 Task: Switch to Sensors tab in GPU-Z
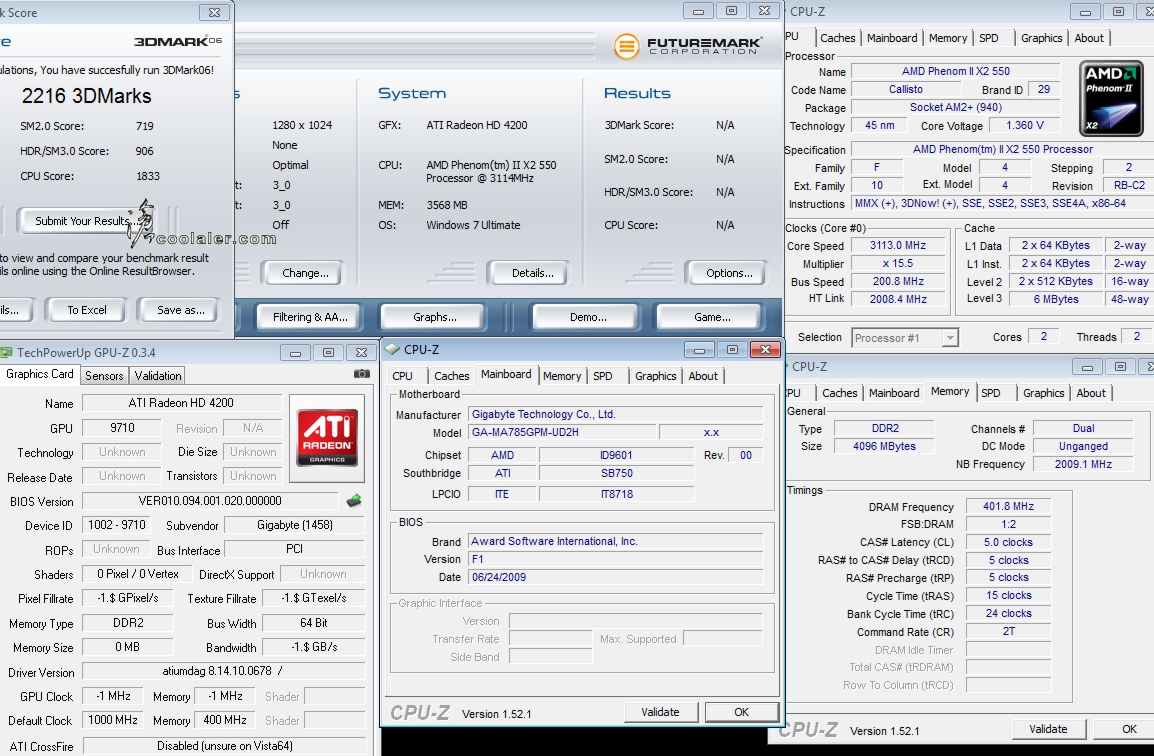tap(104, 375)
